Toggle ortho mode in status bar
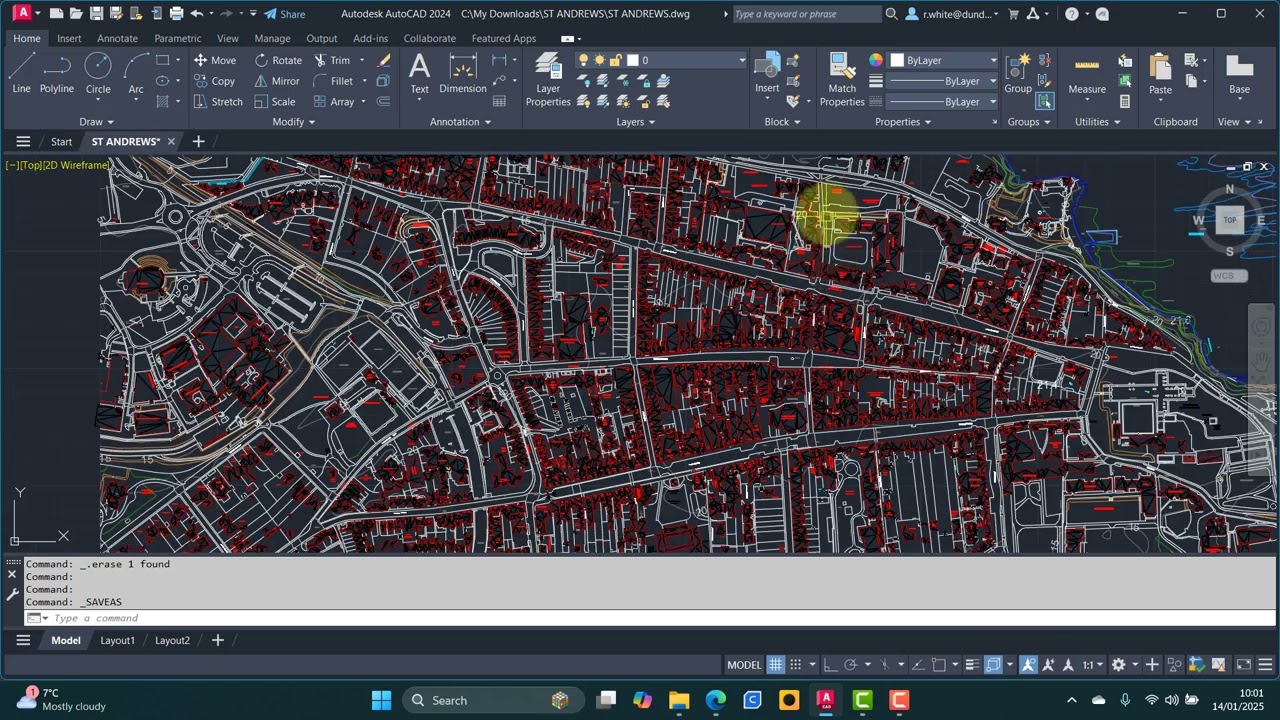The image size is (1280, 720). click(x=831, y=665)
